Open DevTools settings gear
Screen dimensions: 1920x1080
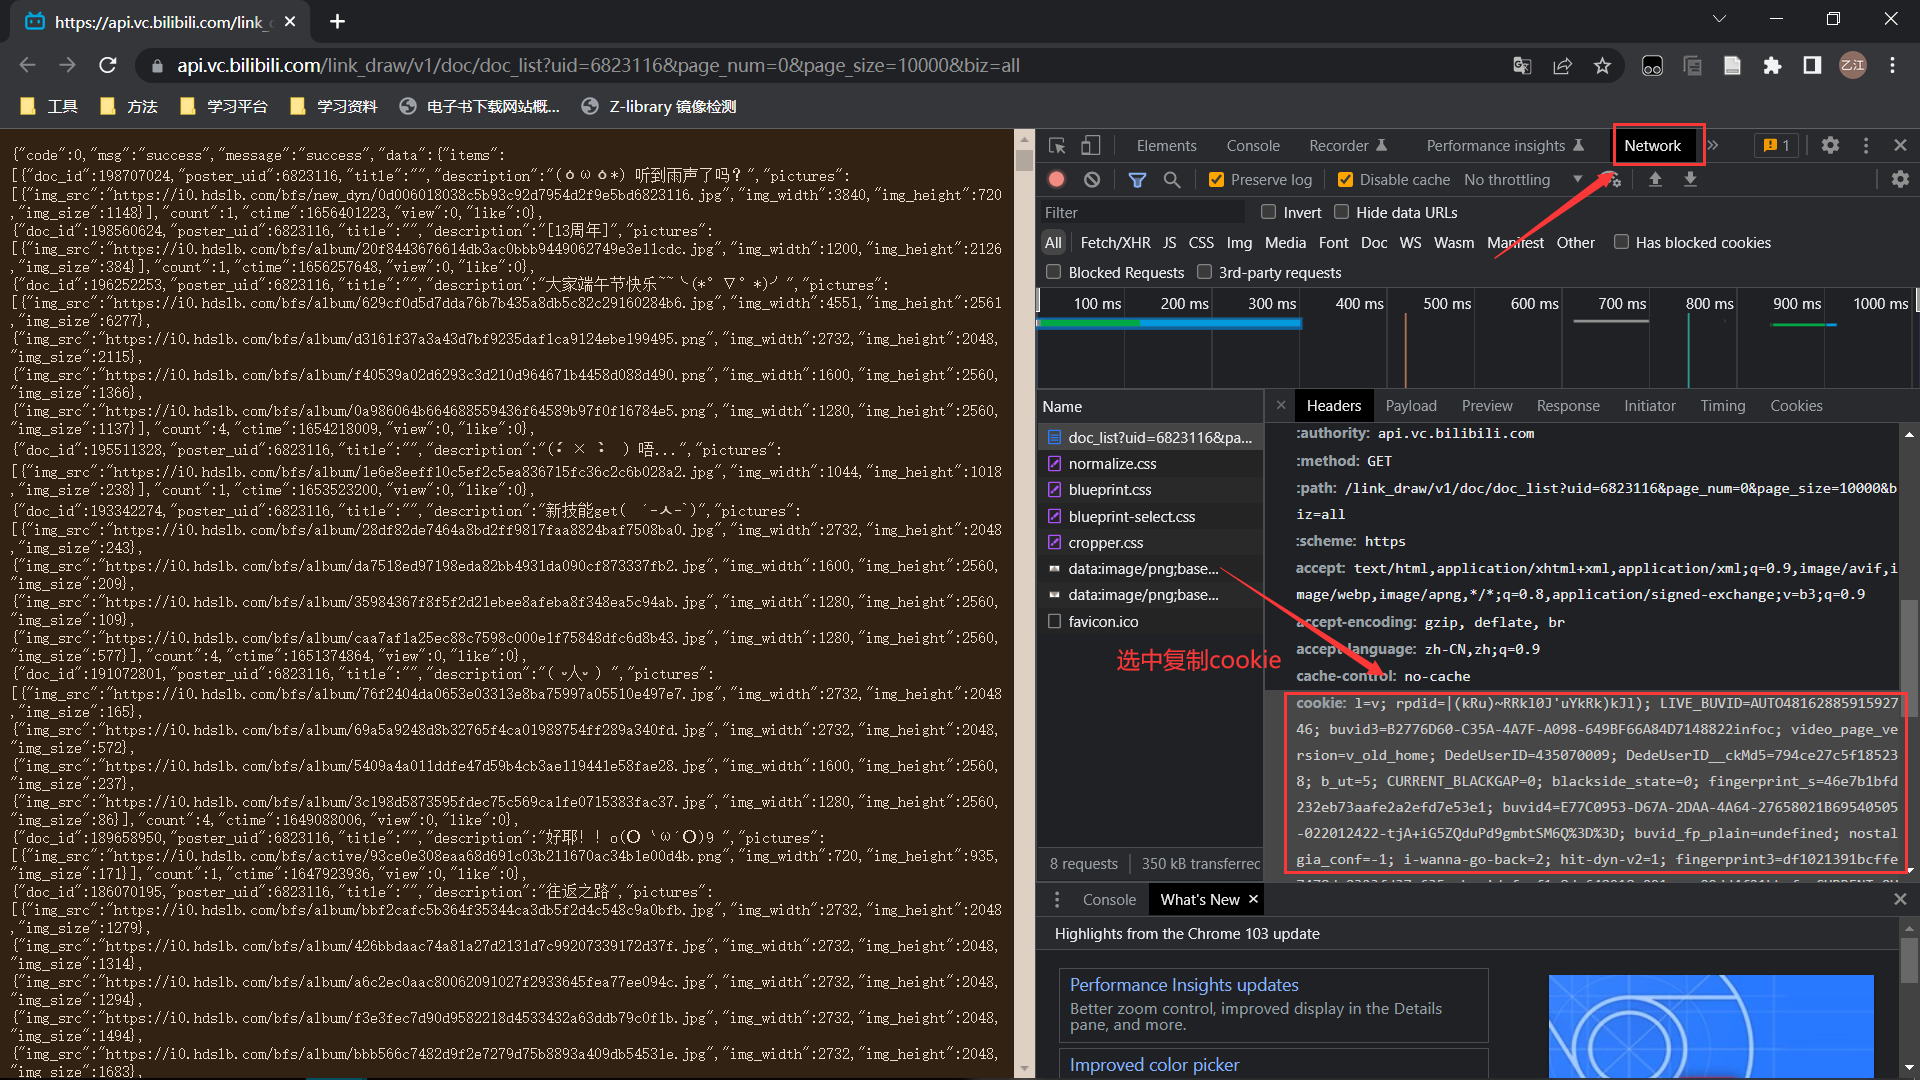tap(1830, 146)
